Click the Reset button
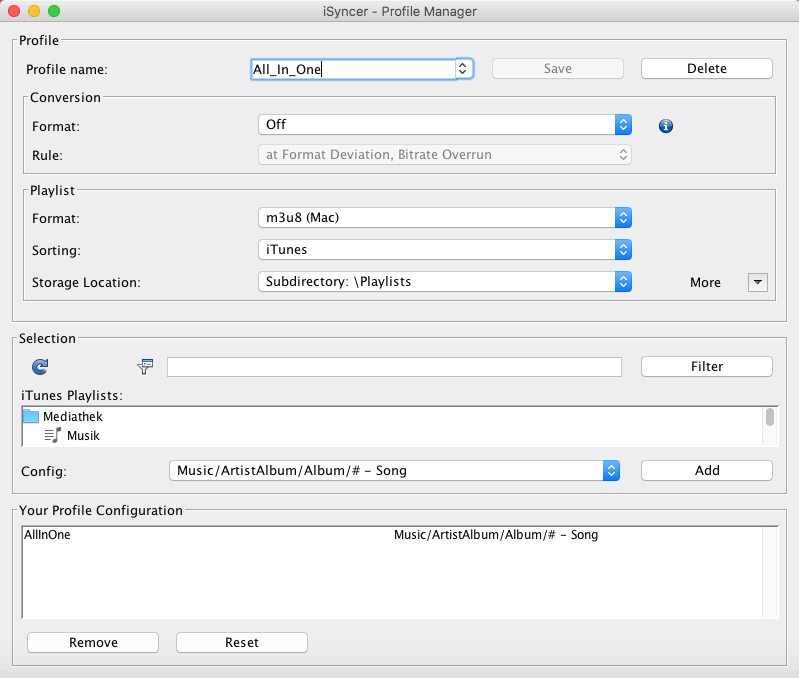Viewport: 799px width, 678px height. click(242, 642)
